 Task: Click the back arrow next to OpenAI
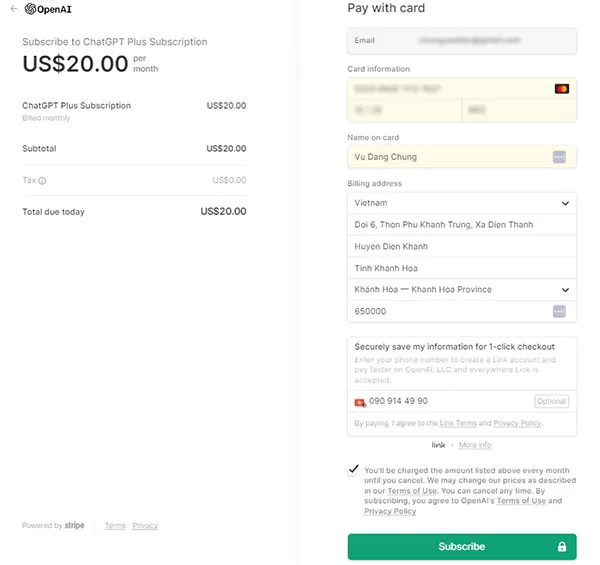tap(14, 9)
